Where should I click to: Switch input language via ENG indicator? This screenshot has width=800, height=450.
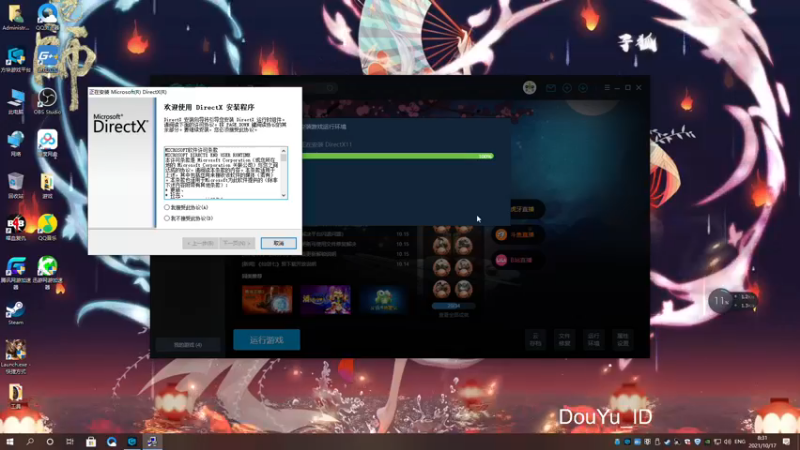[x=740, y=441]
